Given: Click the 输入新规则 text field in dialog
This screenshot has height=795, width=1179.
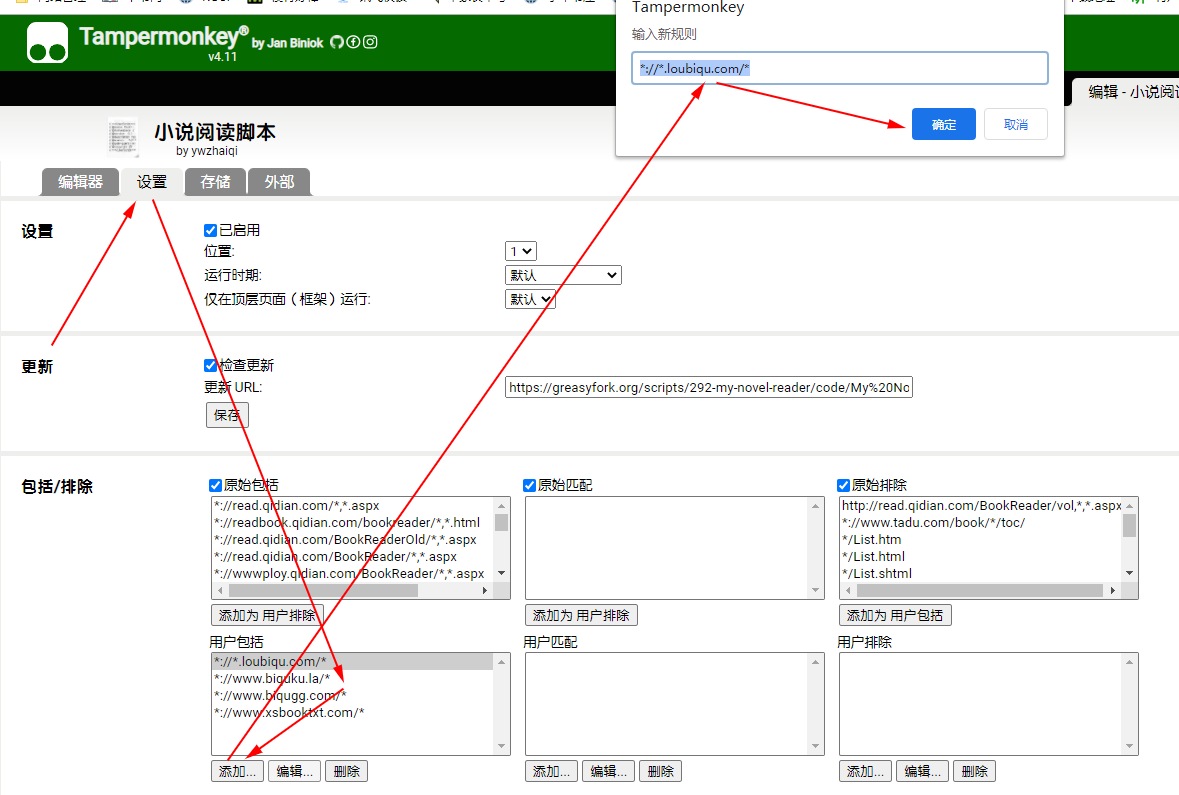Looking at the screenshot, I should point(840,68).
